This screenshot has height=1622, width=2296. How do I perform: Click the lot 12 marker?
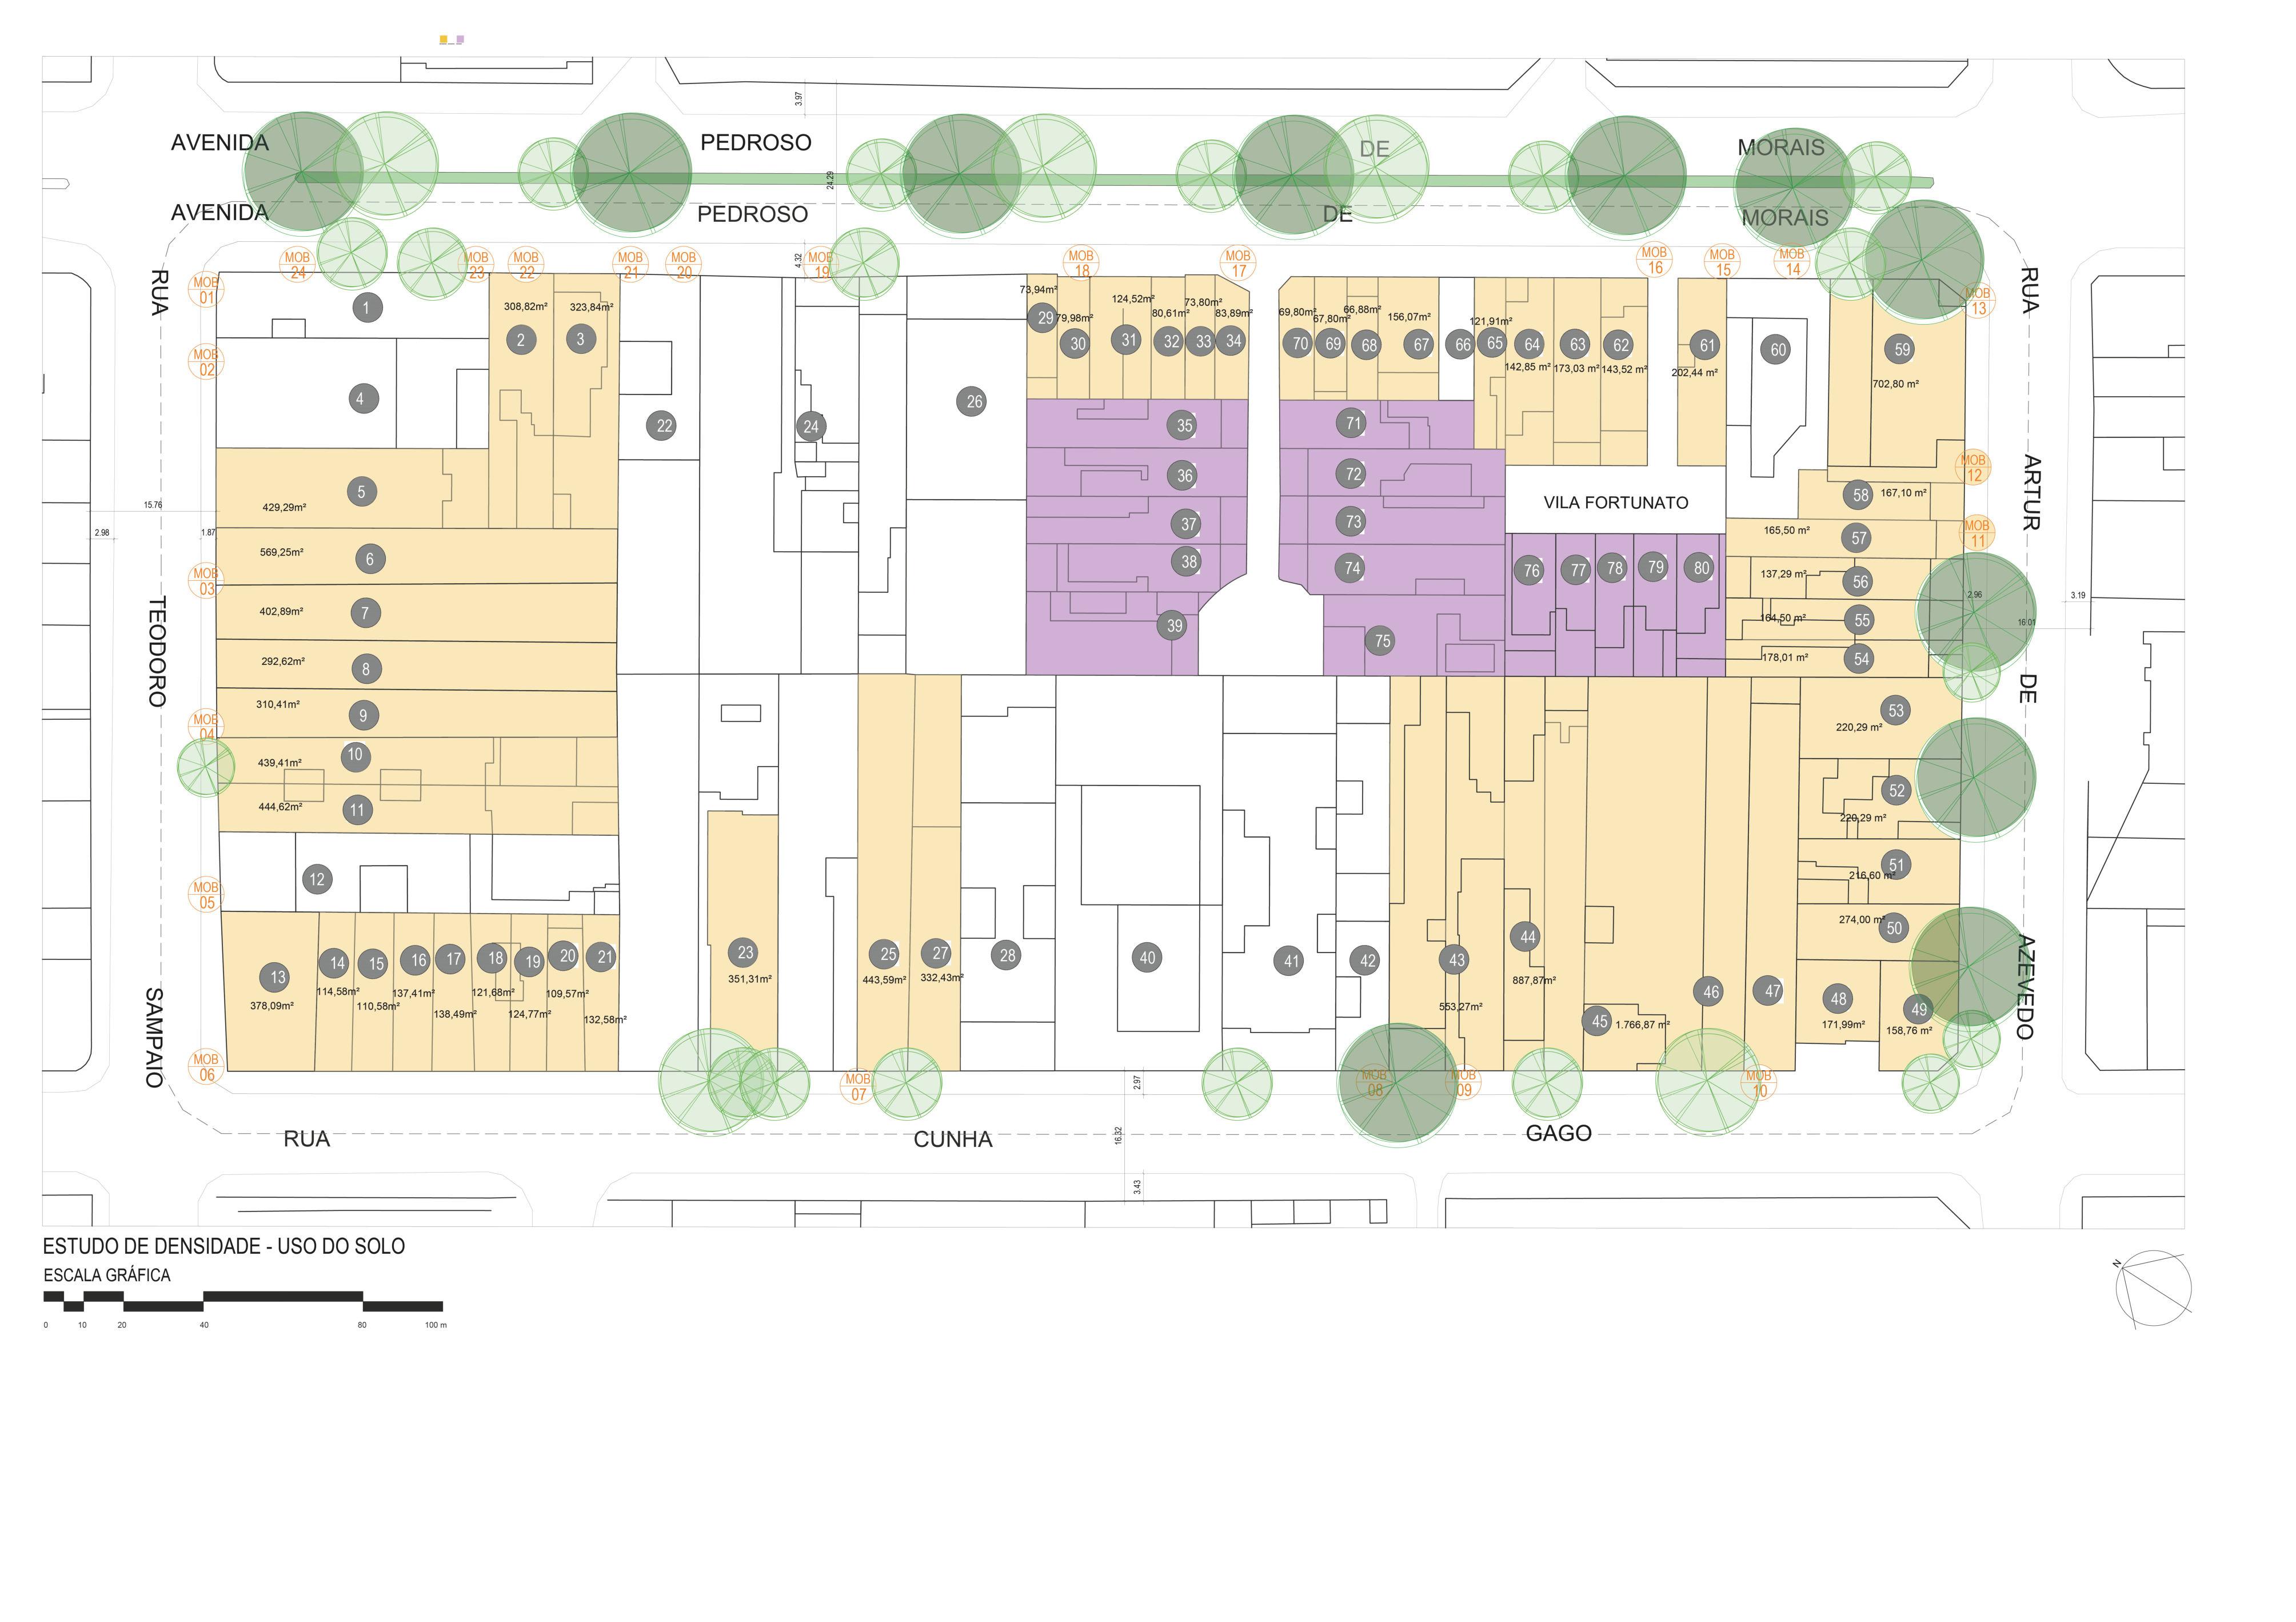coord(317,880)
